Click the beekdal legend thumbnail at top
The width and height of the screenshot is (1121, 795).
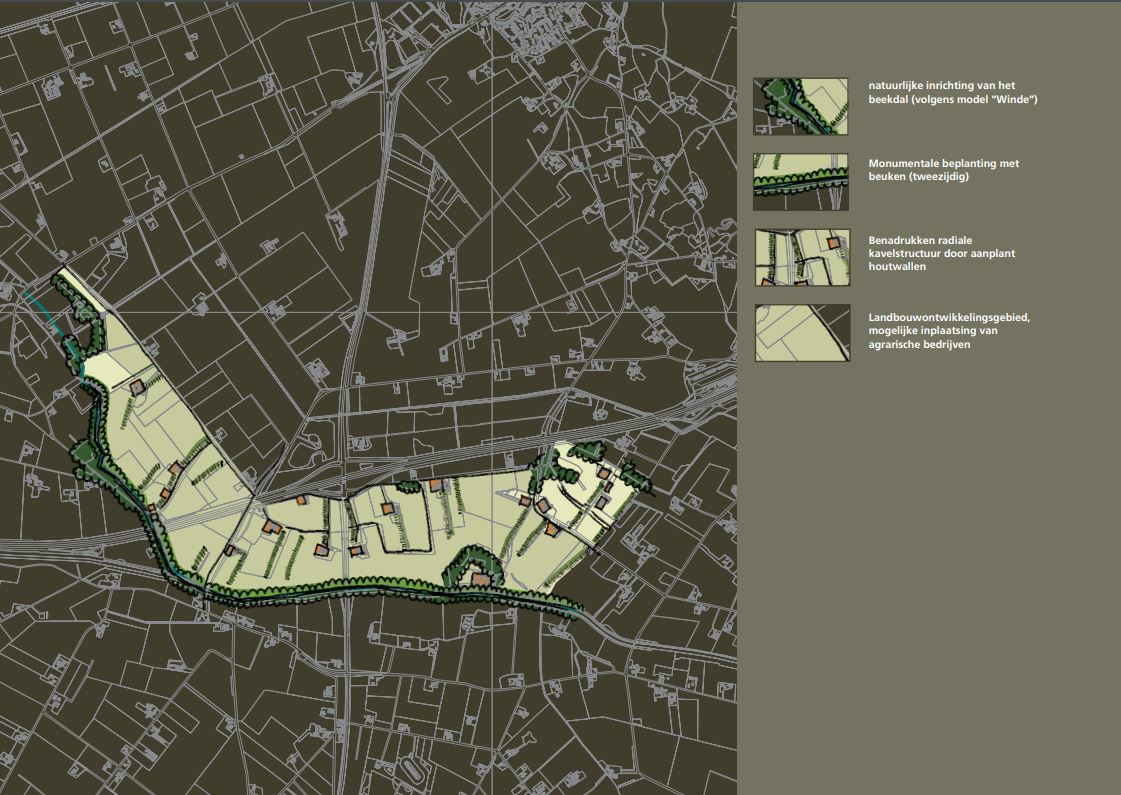pos(800,106)
